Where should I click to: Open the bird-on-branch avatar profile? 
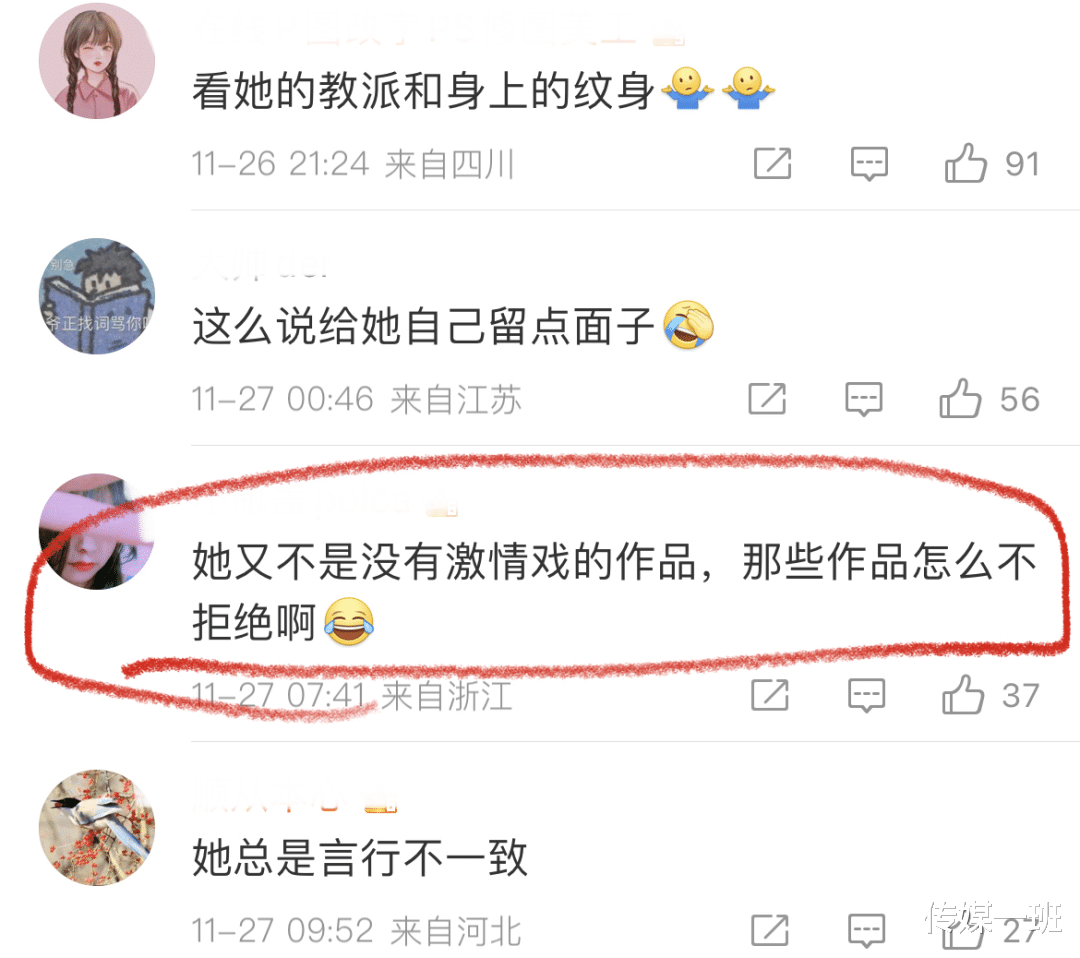[96, 827]
